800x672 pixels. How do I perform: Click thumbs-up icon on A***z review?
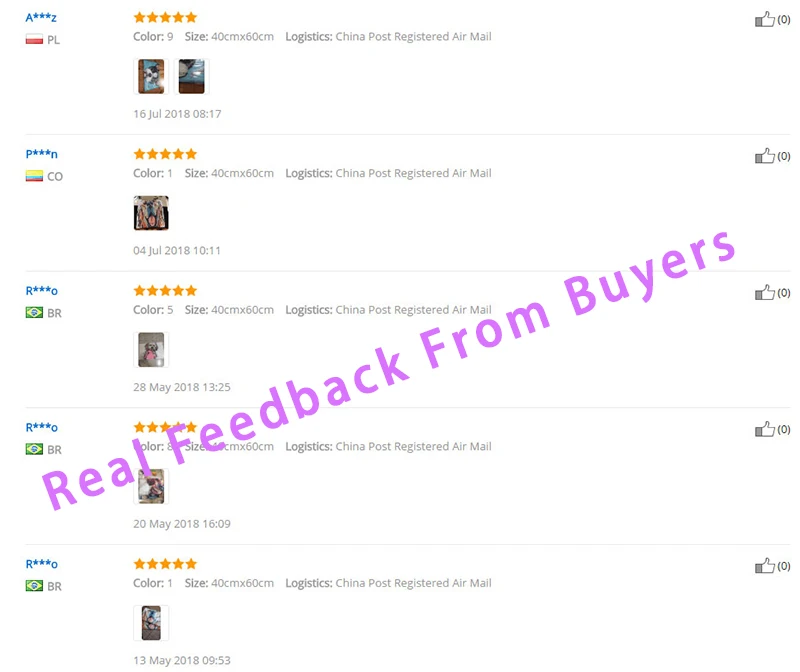pos(764,19)
